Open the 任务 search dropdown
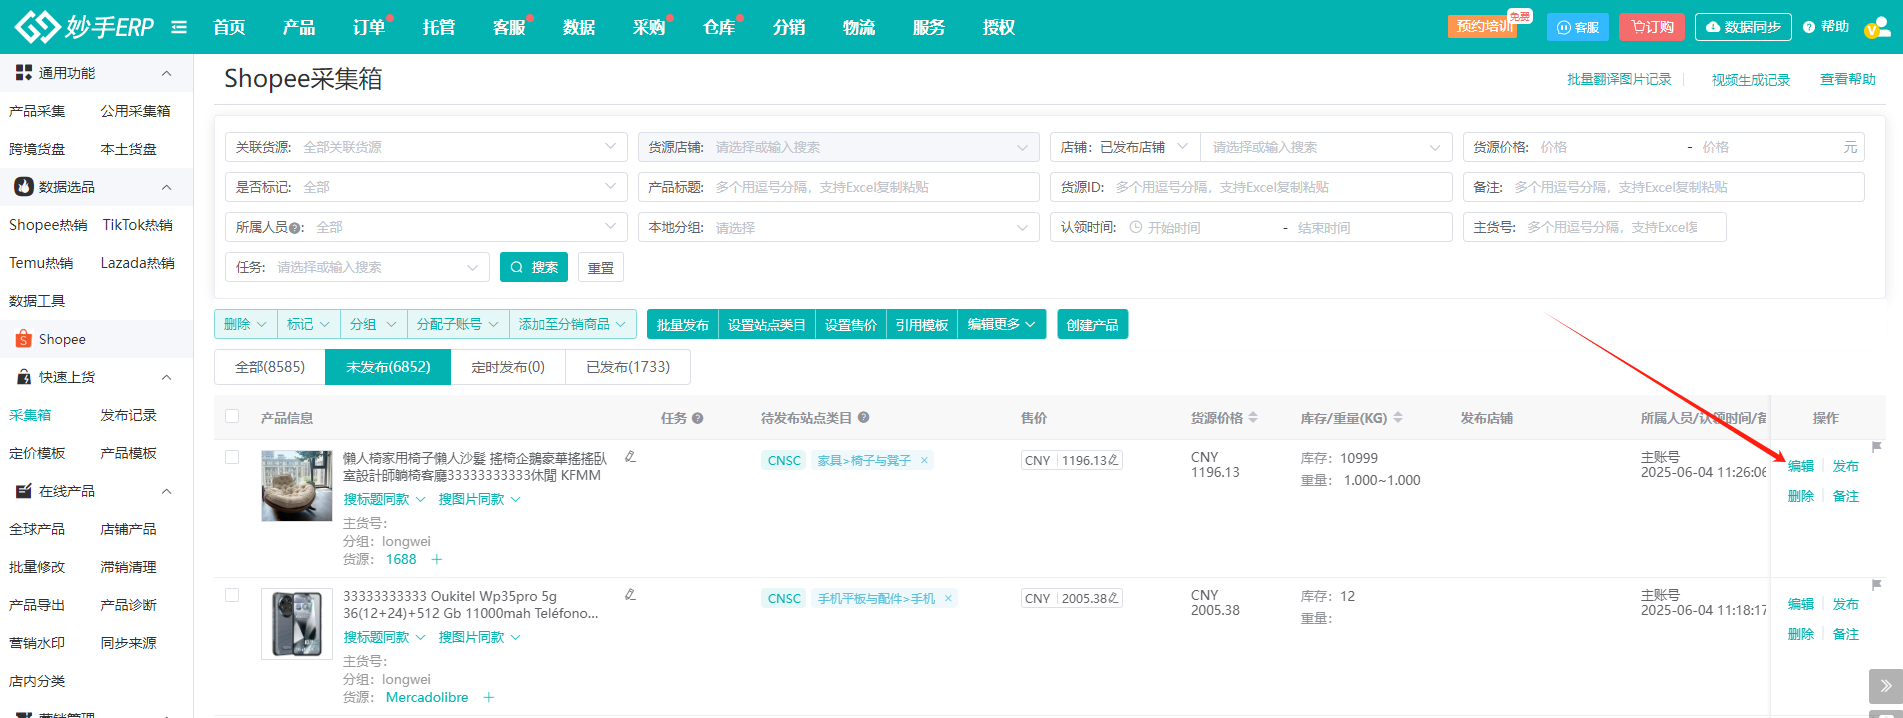This screenshot has height=718, width=1903. [357, 267]
